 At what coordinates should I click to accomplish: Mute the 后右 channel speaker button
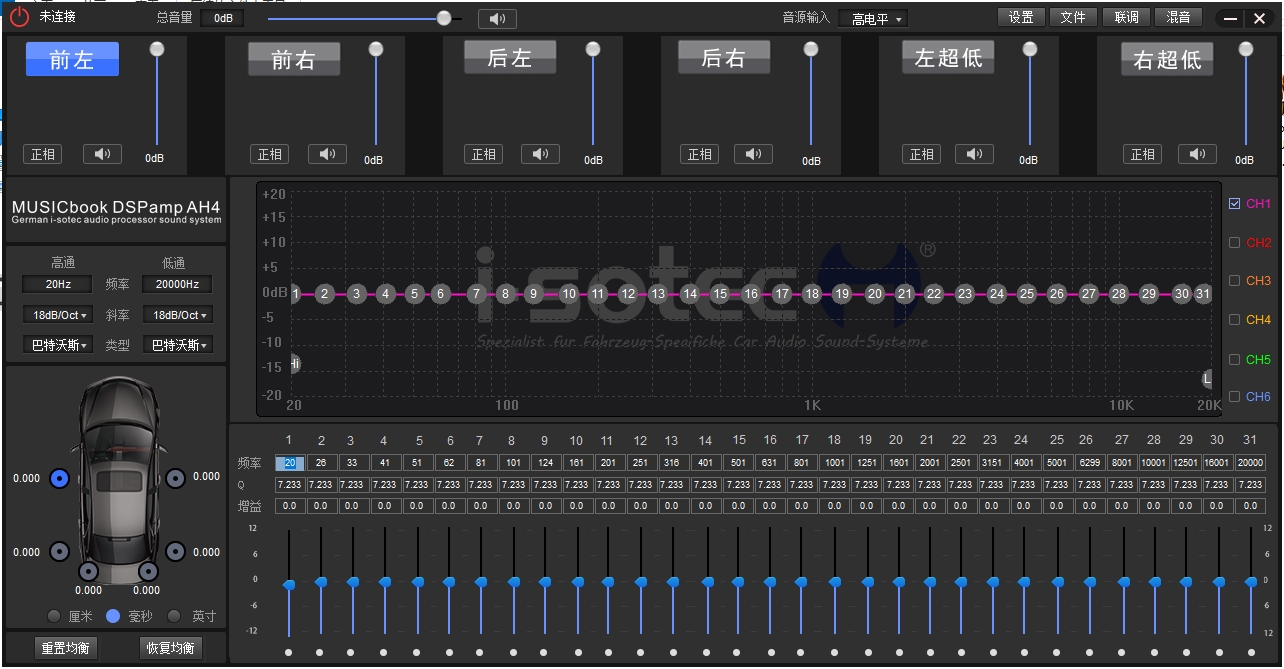point(753,154)
